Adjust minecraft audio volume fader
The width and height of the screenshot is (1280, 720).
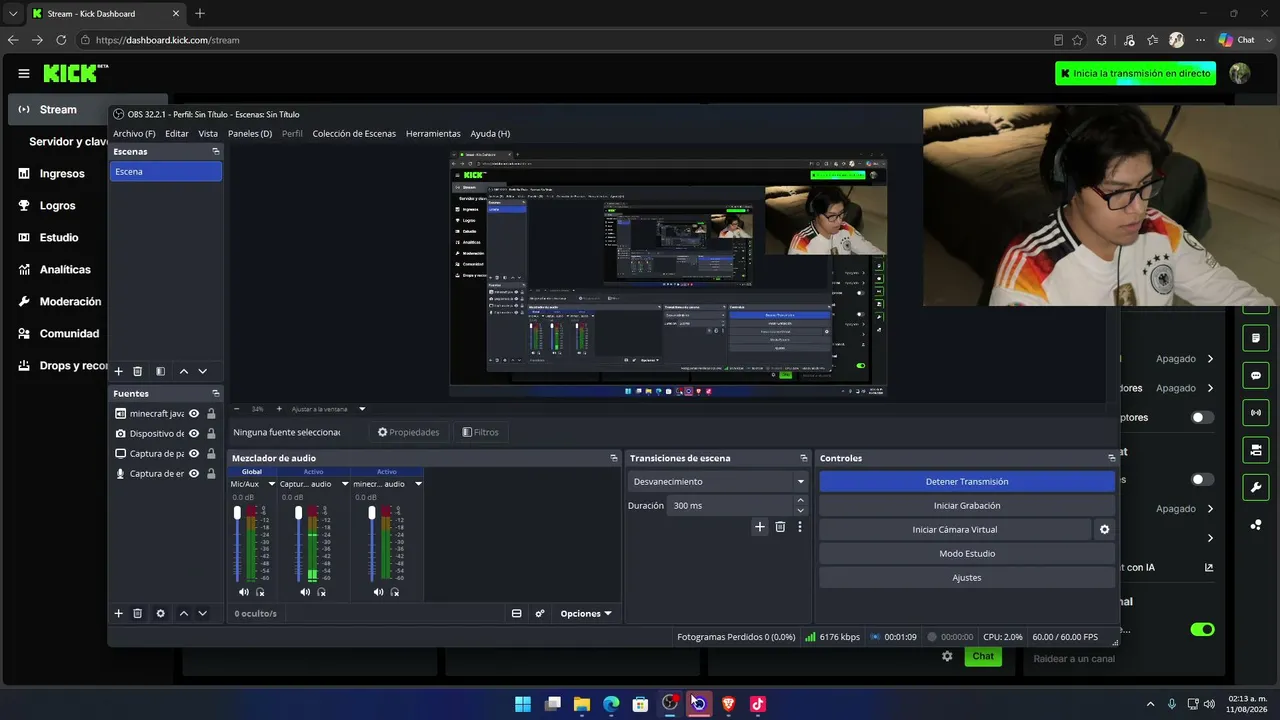372,513
